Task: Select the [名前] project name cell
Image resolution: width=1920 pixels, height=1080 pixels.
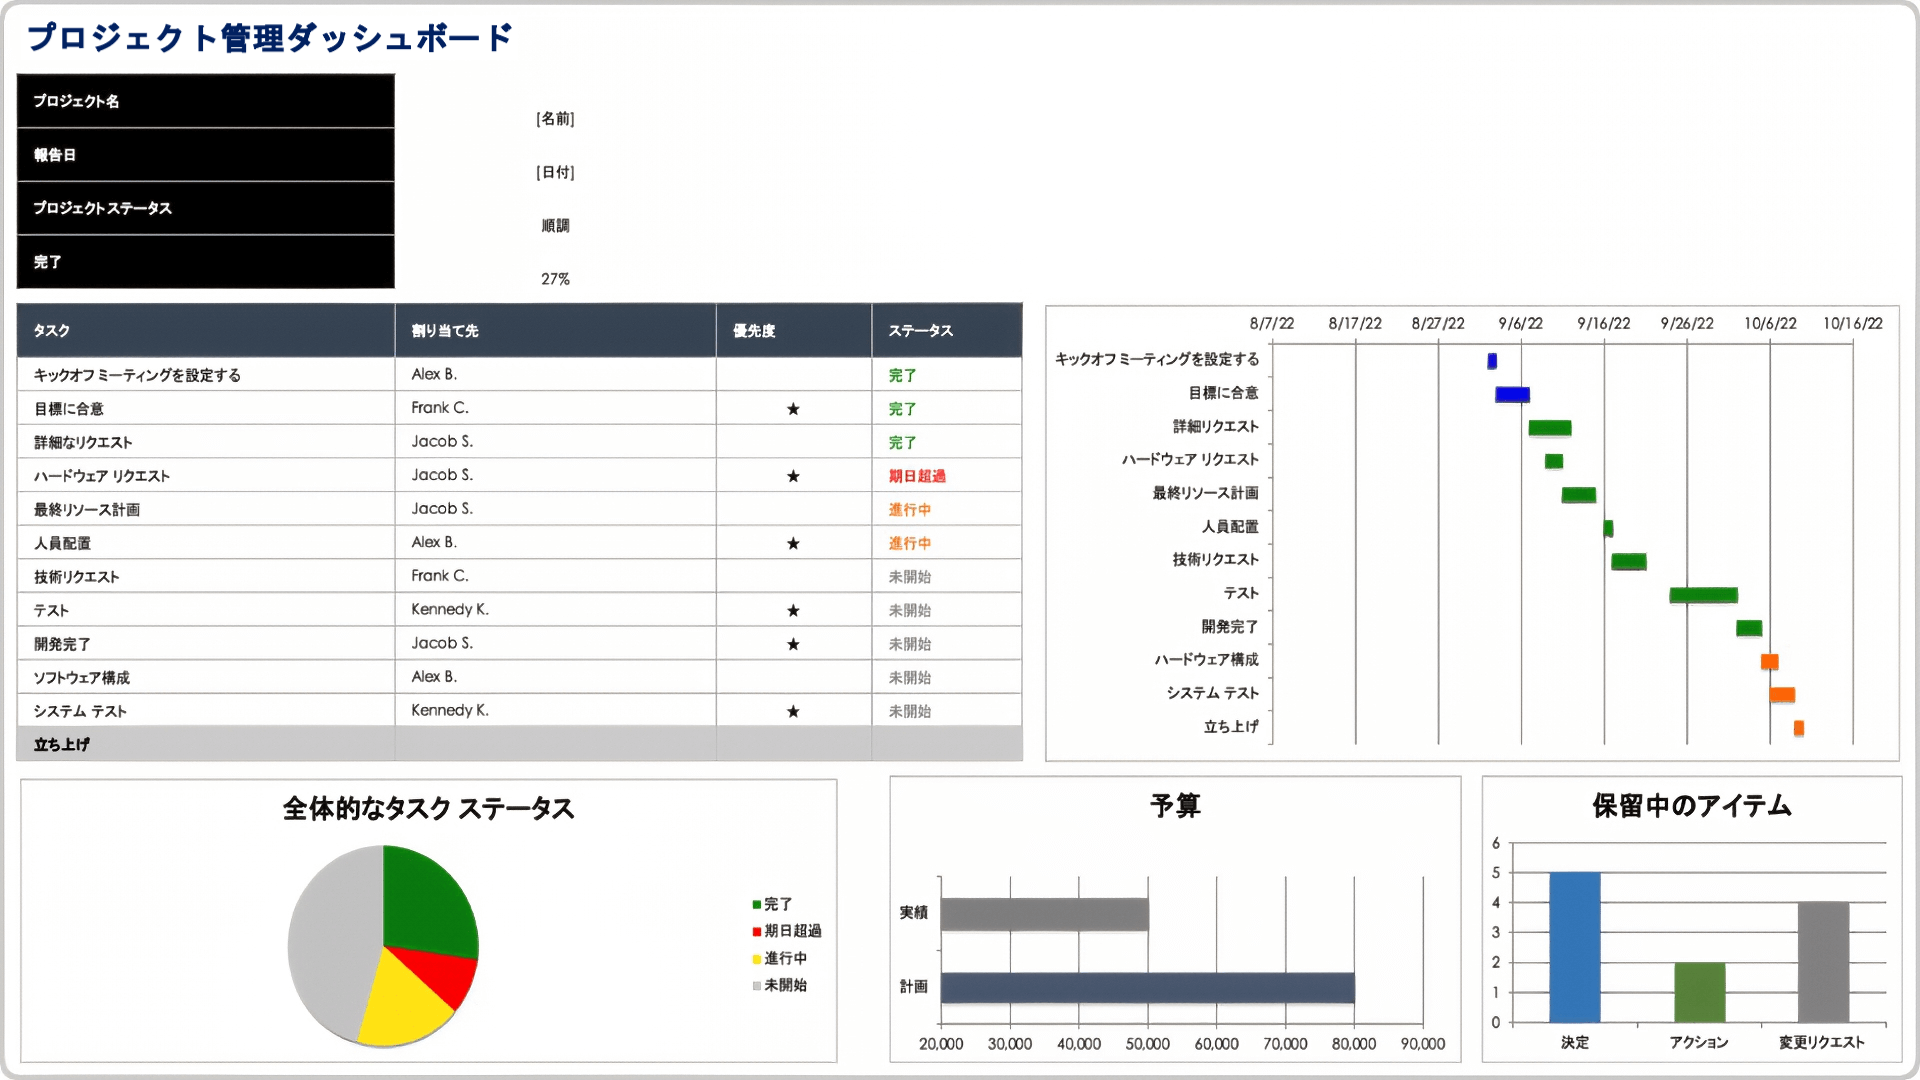Action: point(555,119)
